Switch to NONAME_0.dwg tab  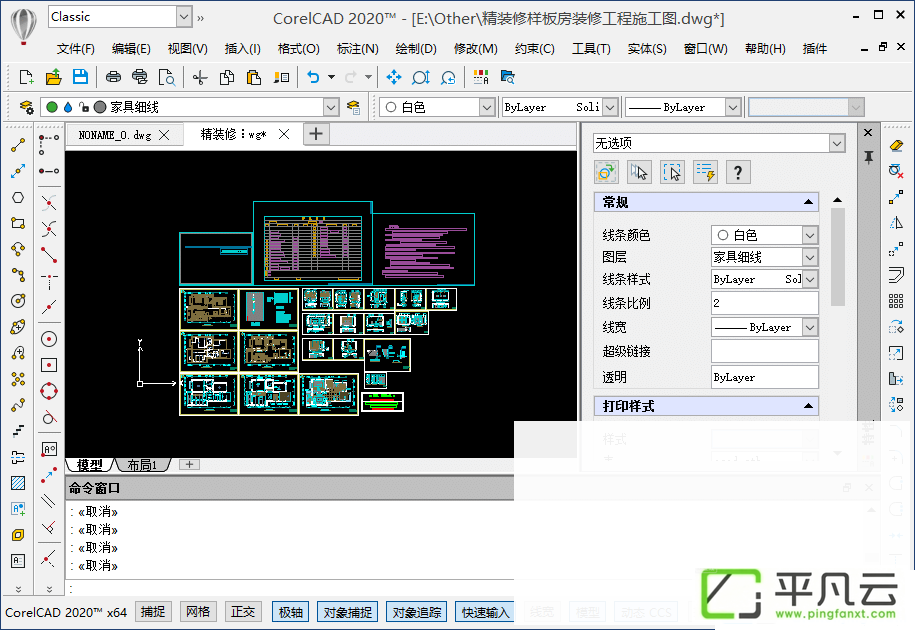point(115,135)
